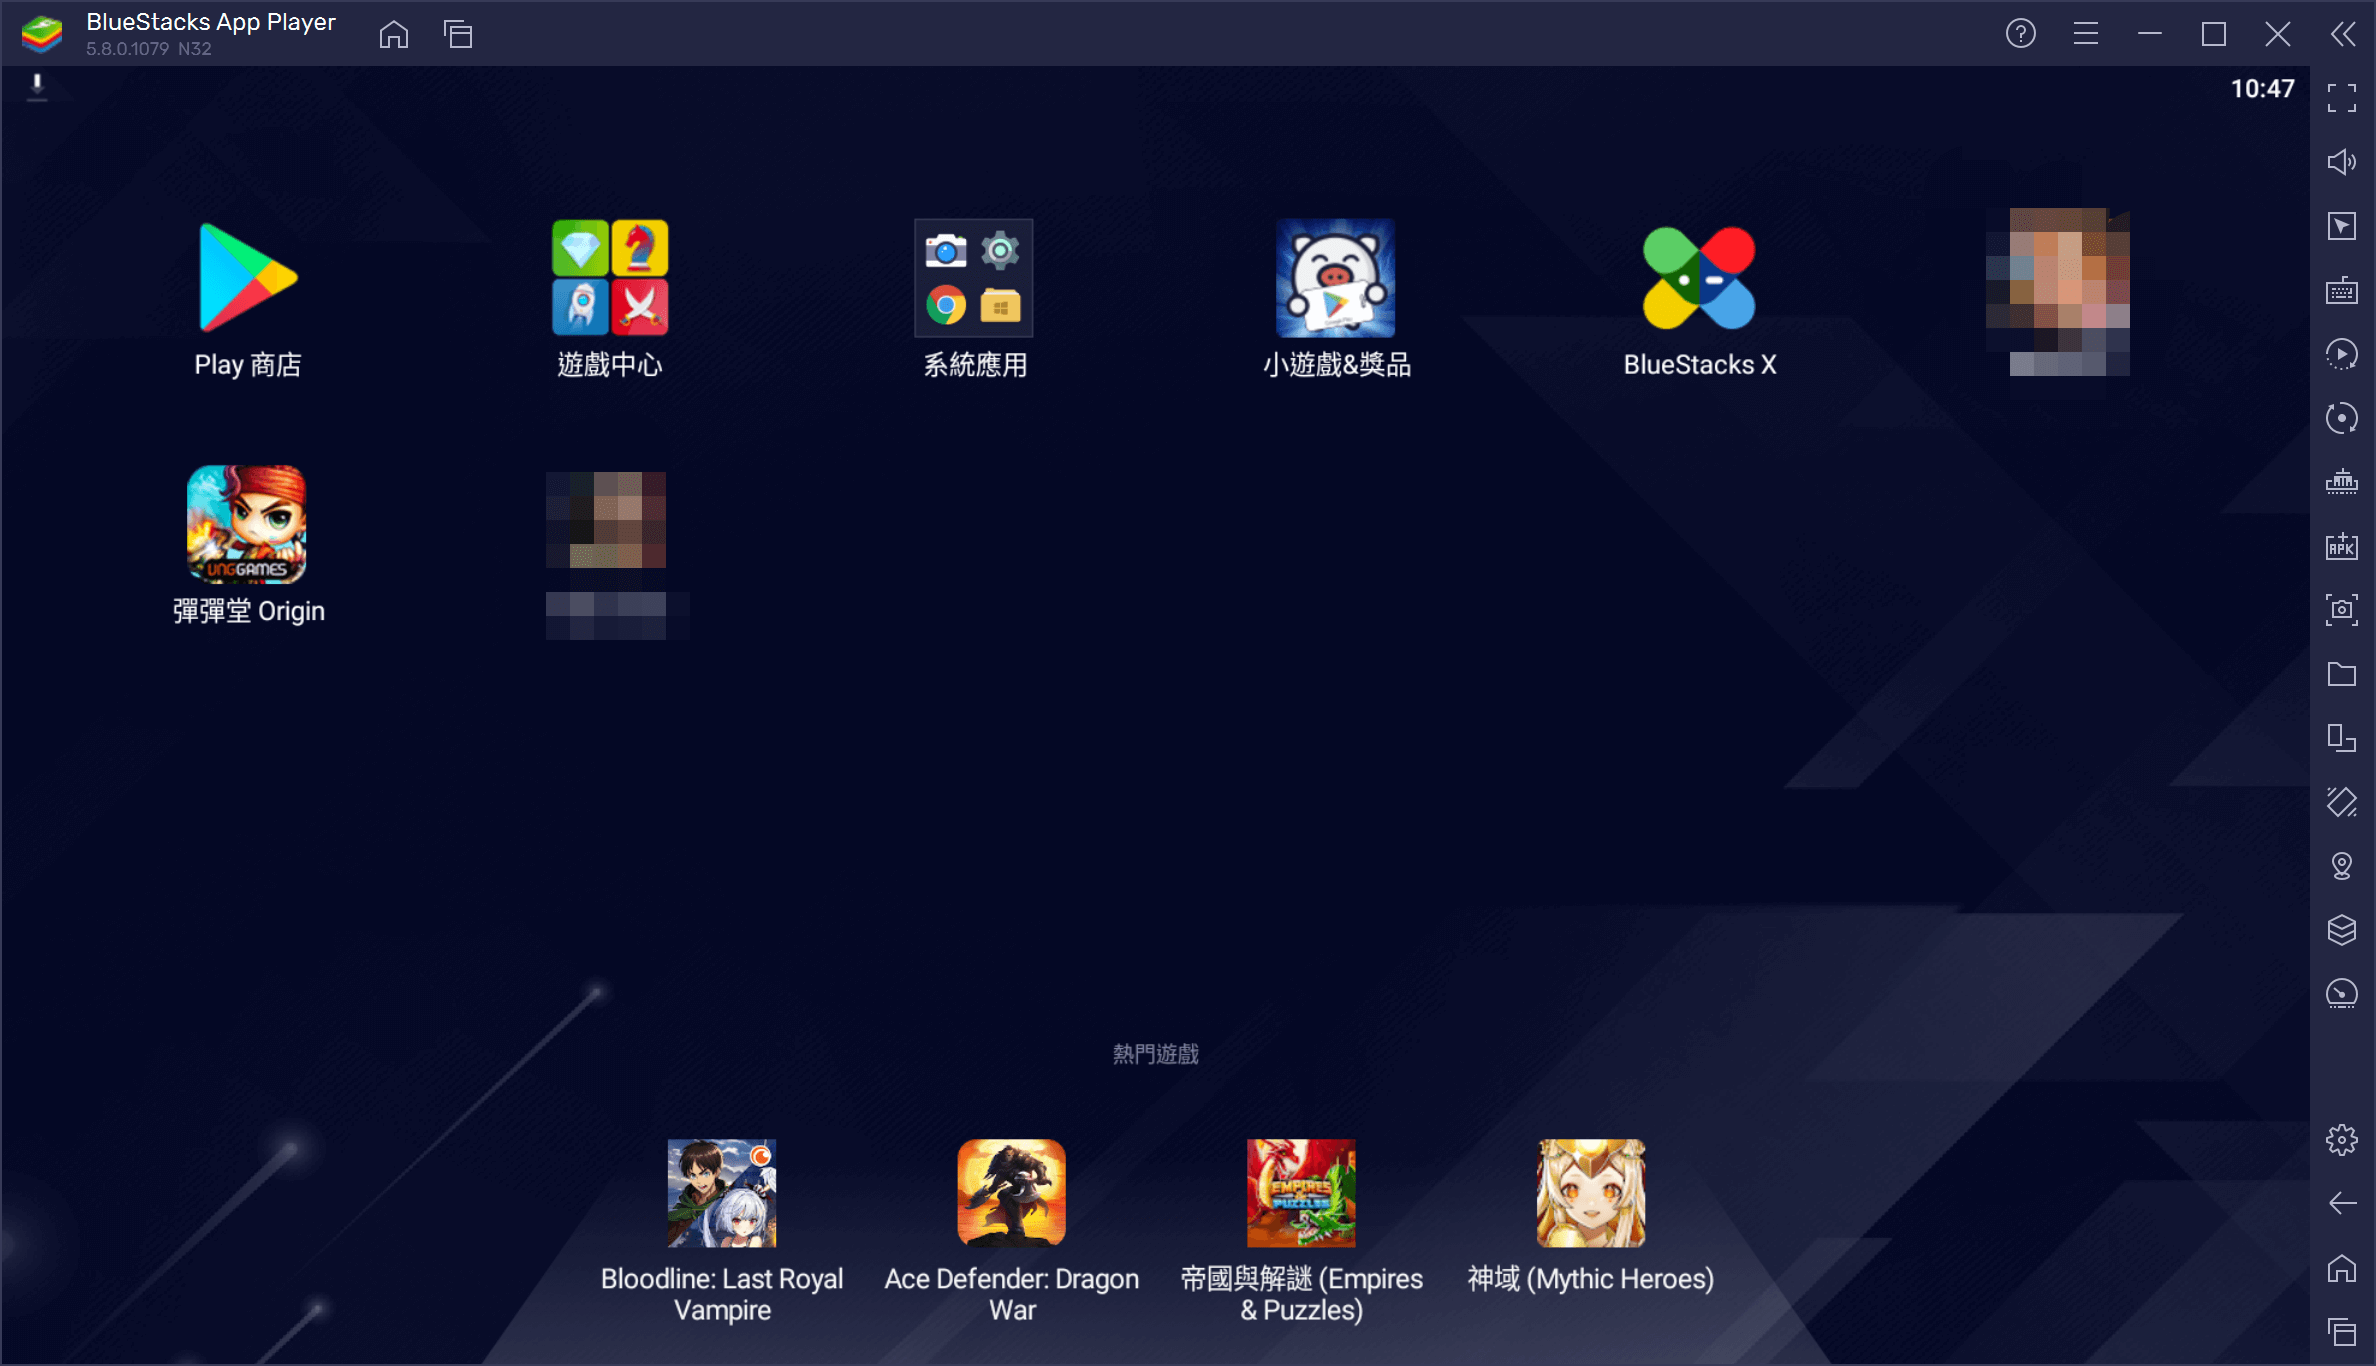Open the 彈彈堂 Origin game
This screenshot has height=1366, width=2376.
point(247,524)
